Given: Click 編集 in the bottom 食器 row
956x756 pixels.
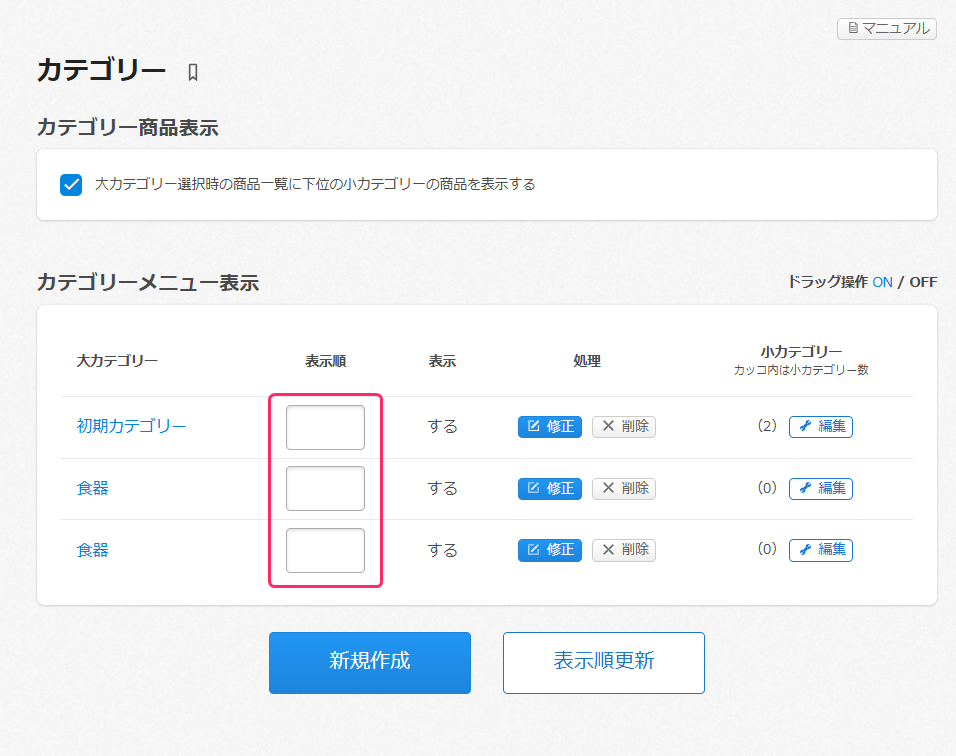Looking at the screenshot, I should click(x=820, y=550).
